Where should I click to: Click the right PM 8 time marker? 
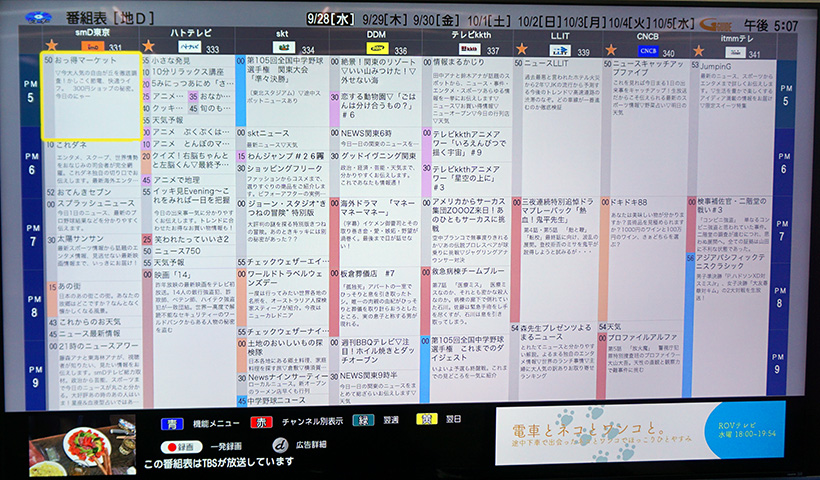pos(780,297)
